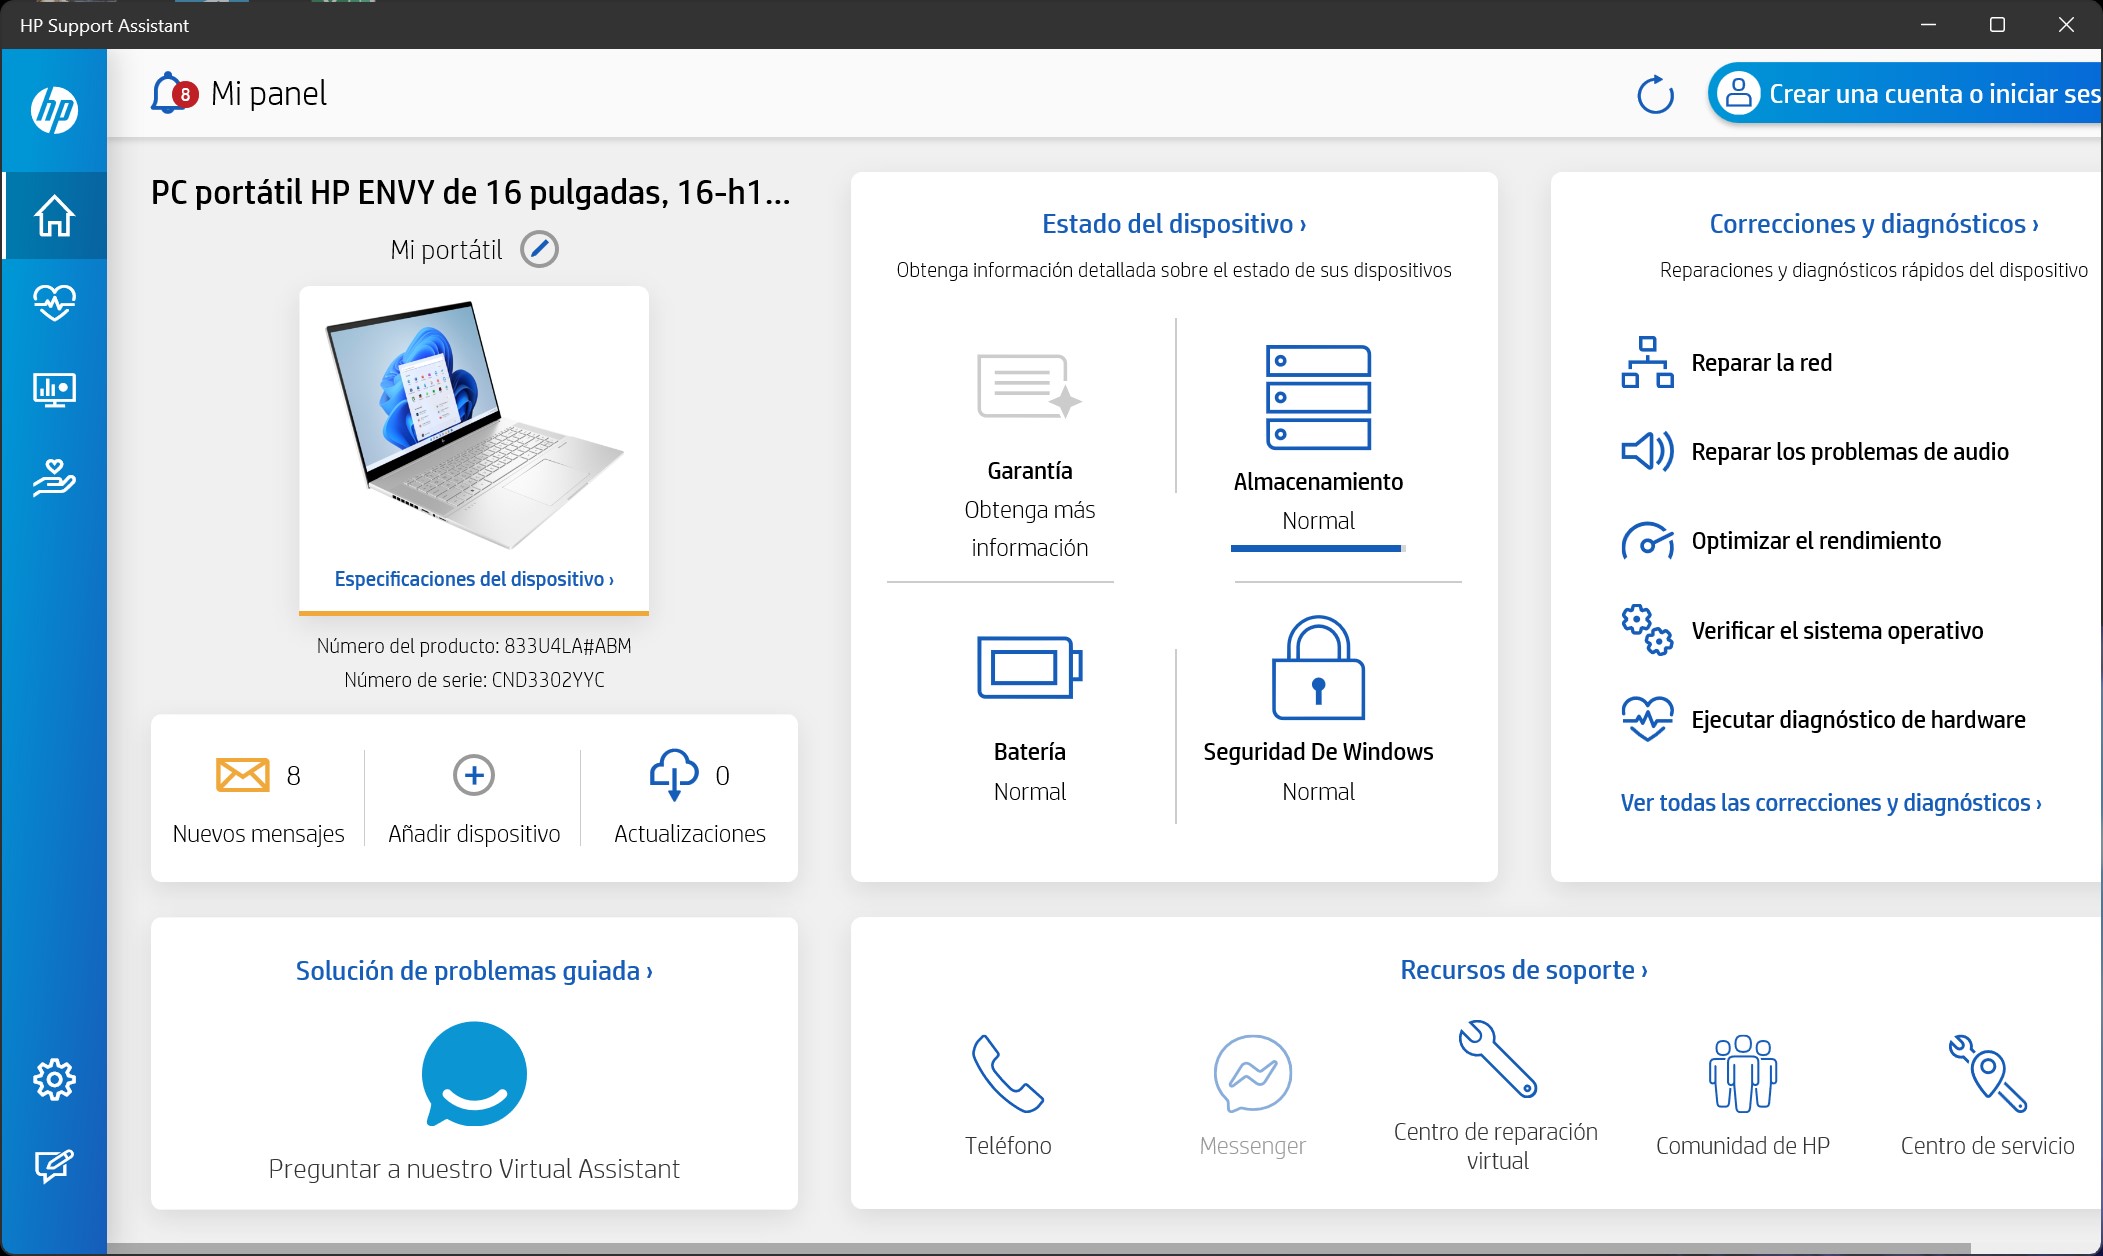Click the audio speaker repair icon
The width and height of the screenshot is (2103, 1256).
[1647, 452]
